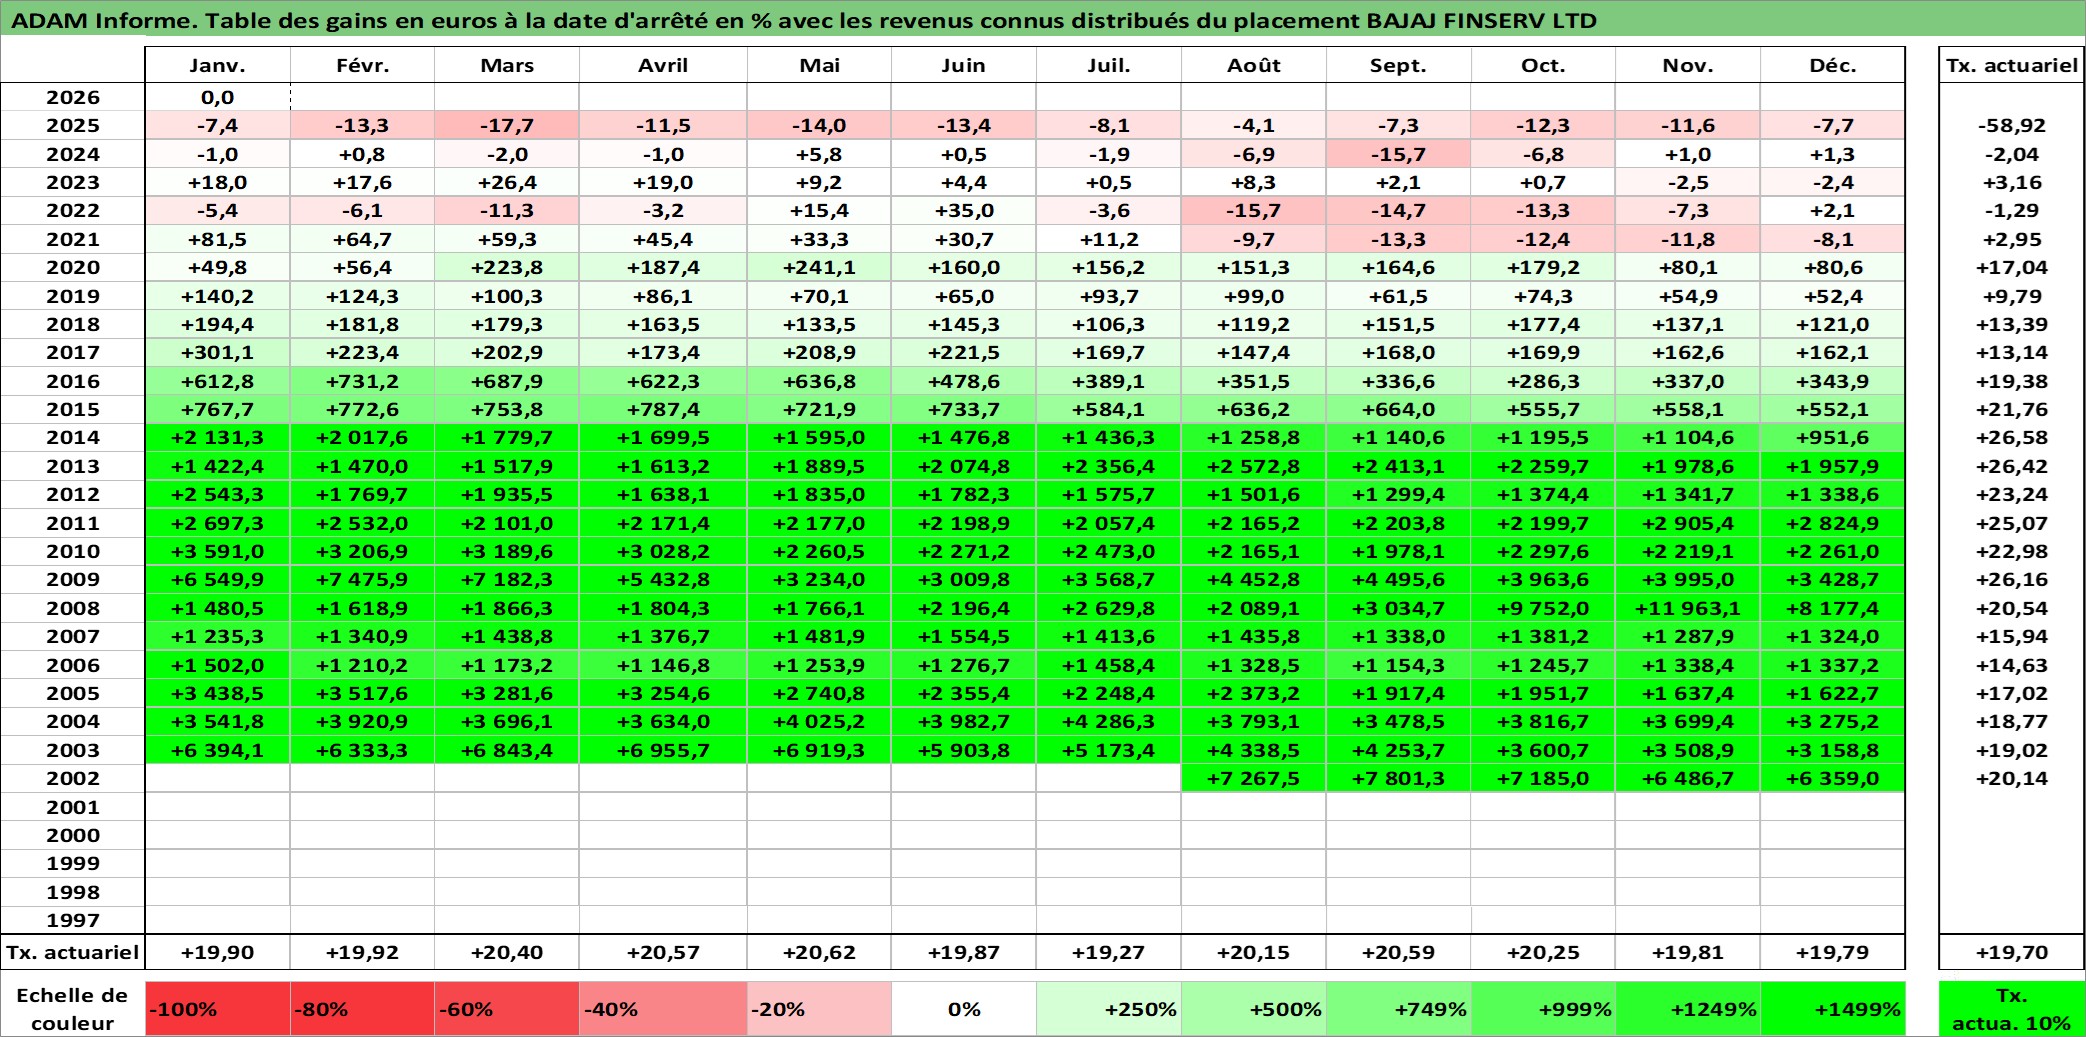Select the '+2 131,3' January 2014 cell
Screen dimensions: 2086x1037
[218, 437]
